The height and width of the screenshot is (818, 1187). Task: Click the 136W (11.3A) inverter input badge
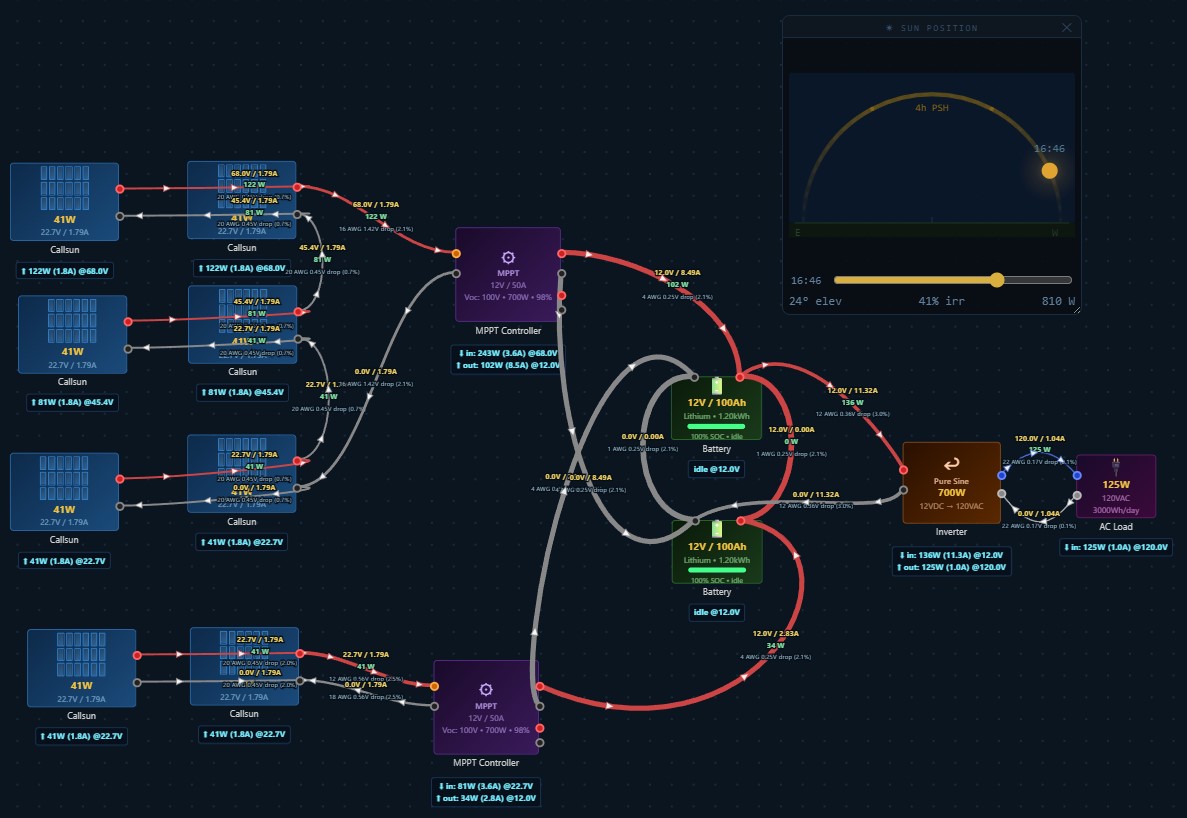coord(950,554)
